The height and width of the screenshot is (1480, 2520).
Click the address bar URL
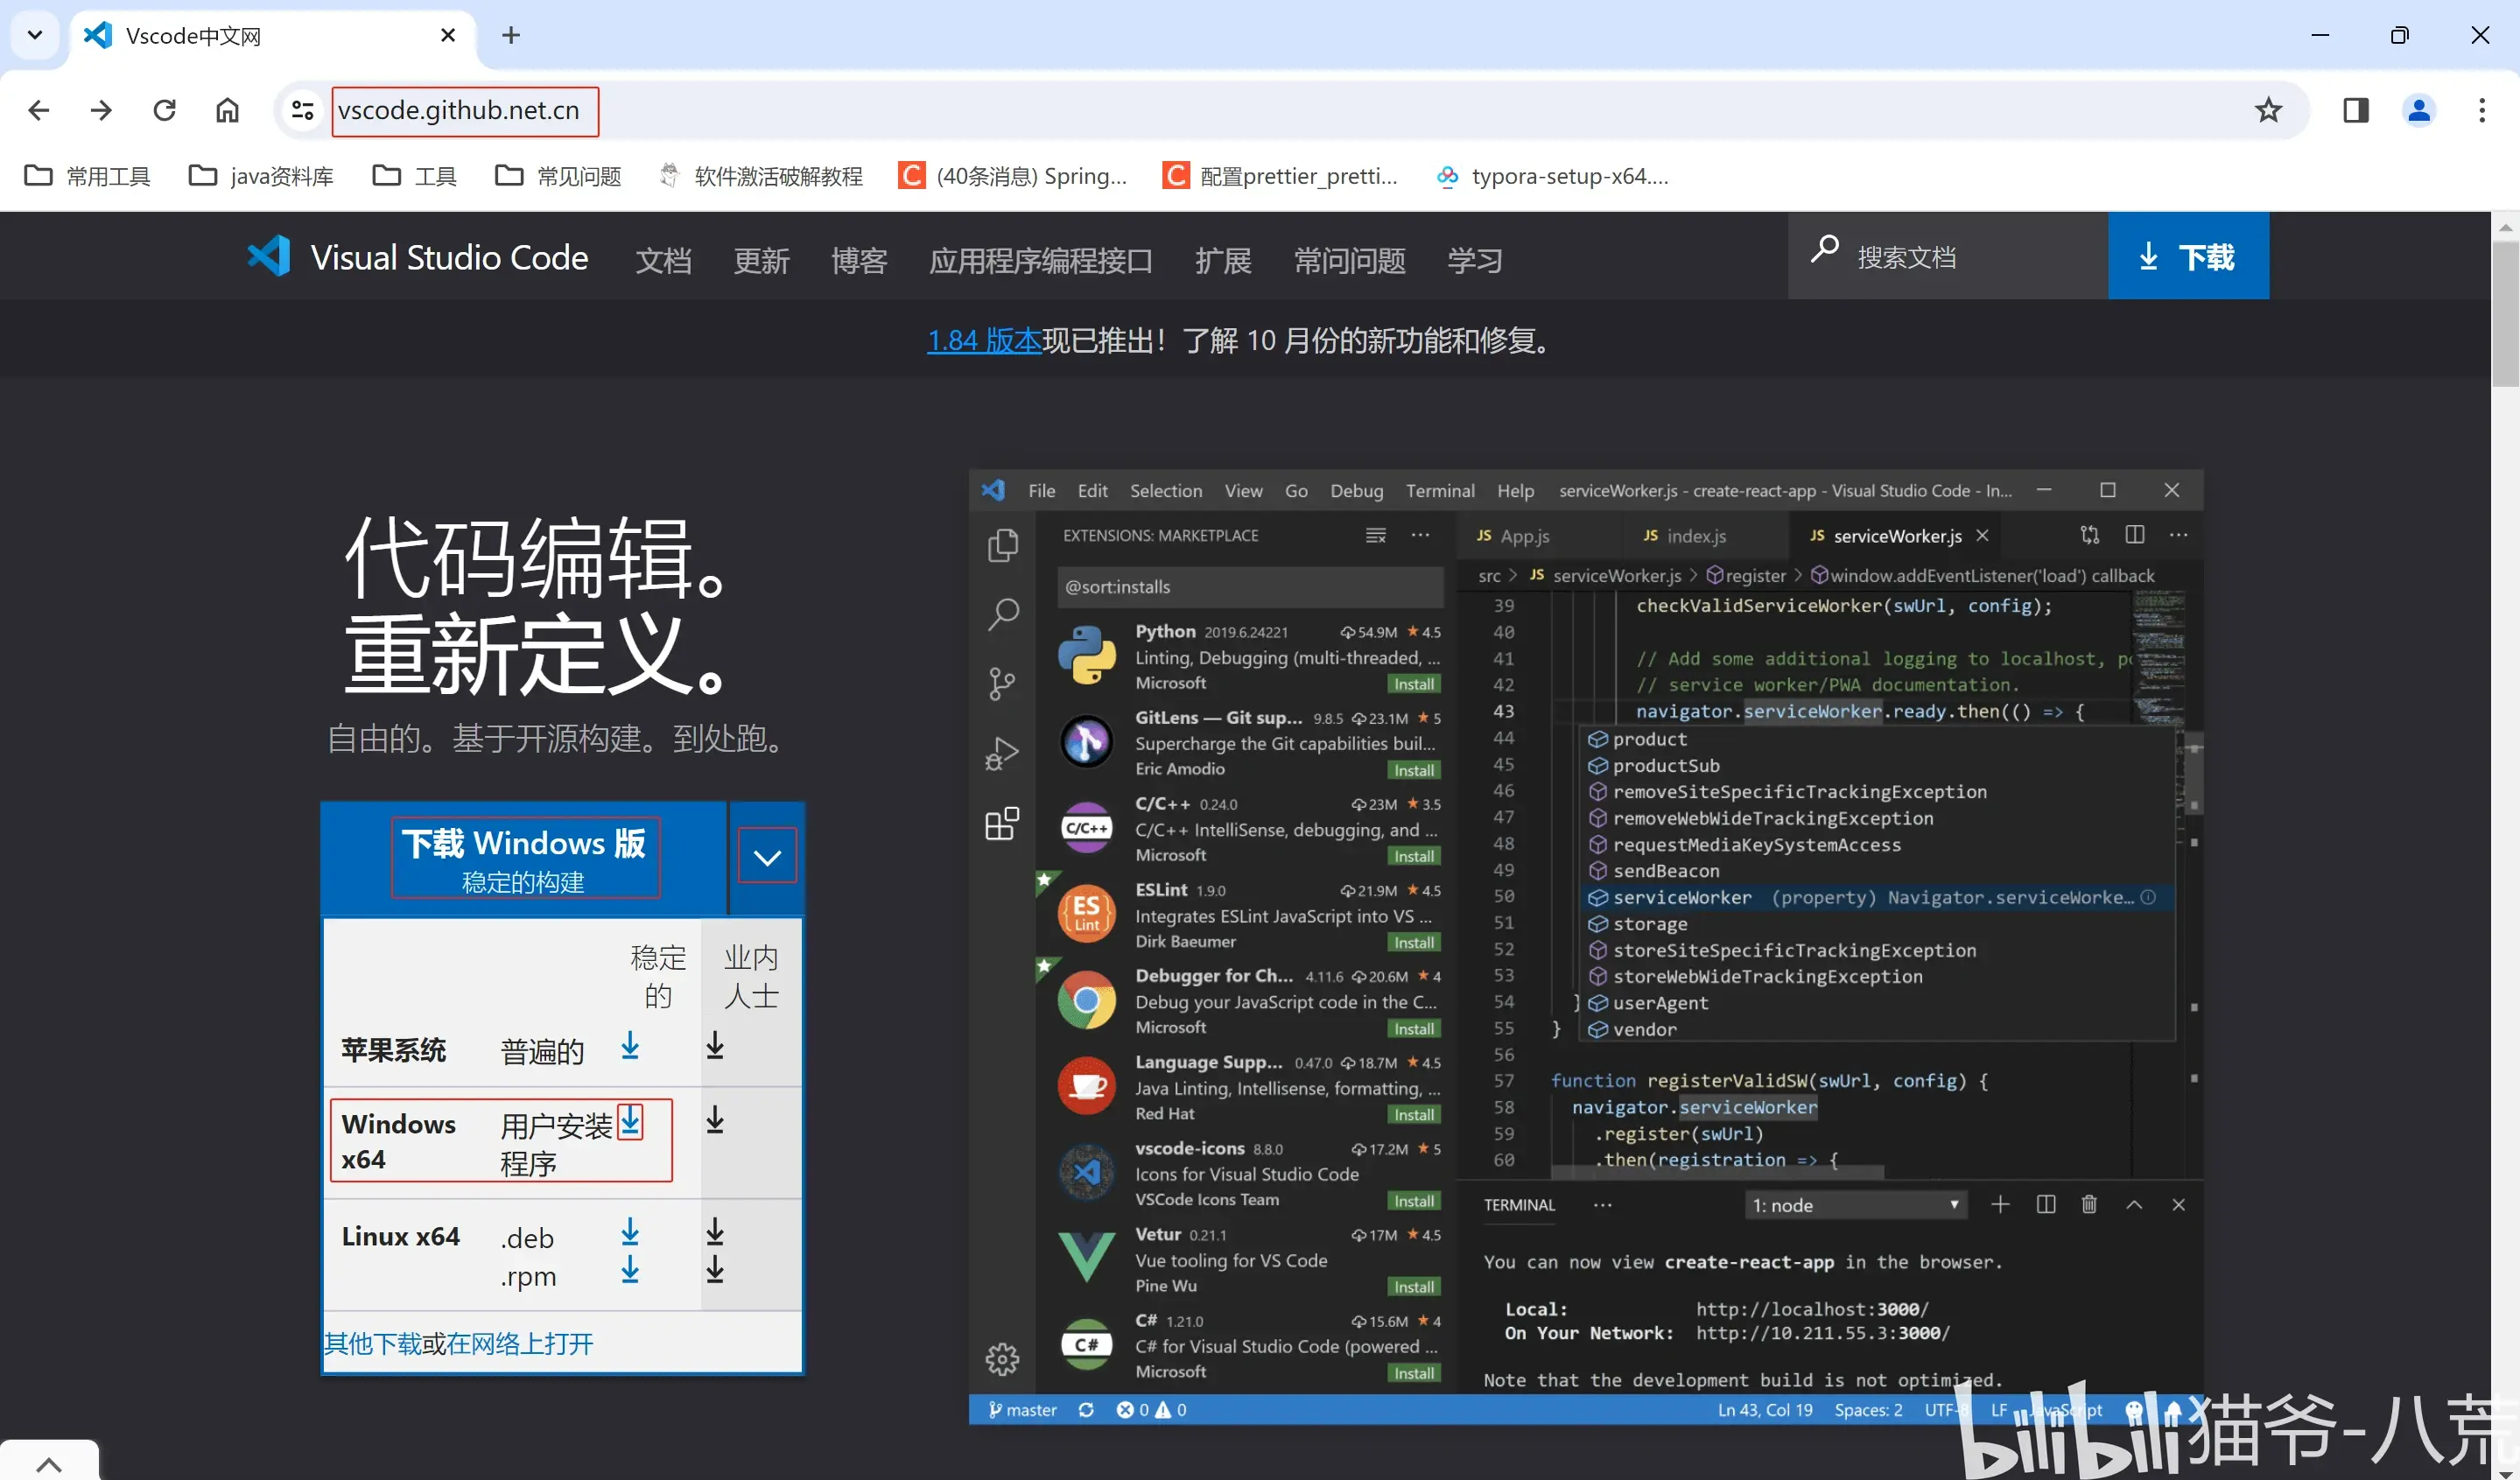460,110
